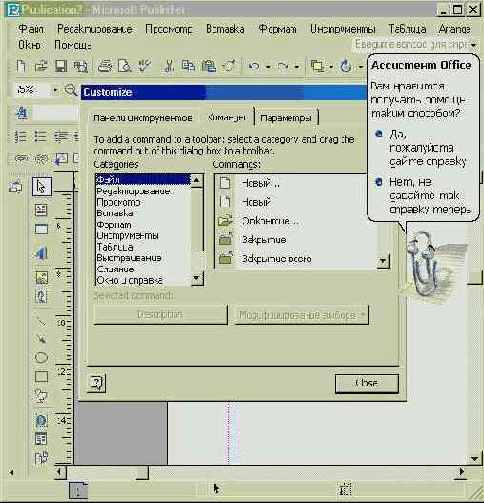Switch to the Команды tab
Viewport: 484px width, 503px height.
point(227,117)
